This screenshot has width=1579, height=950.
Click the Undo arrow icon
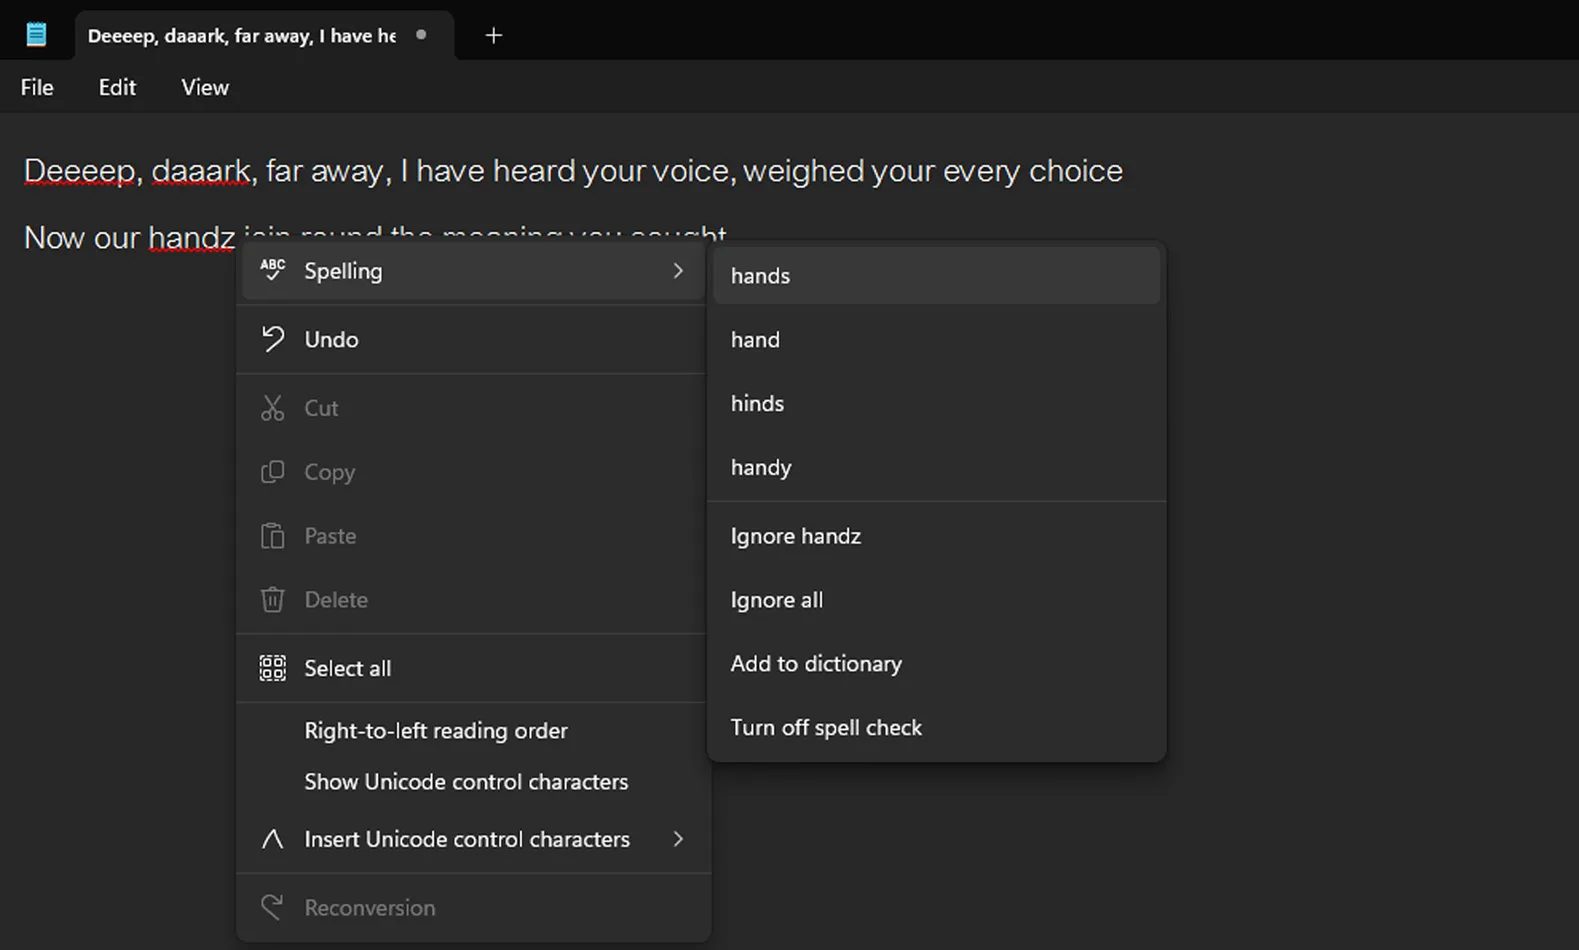coord(272,339)
